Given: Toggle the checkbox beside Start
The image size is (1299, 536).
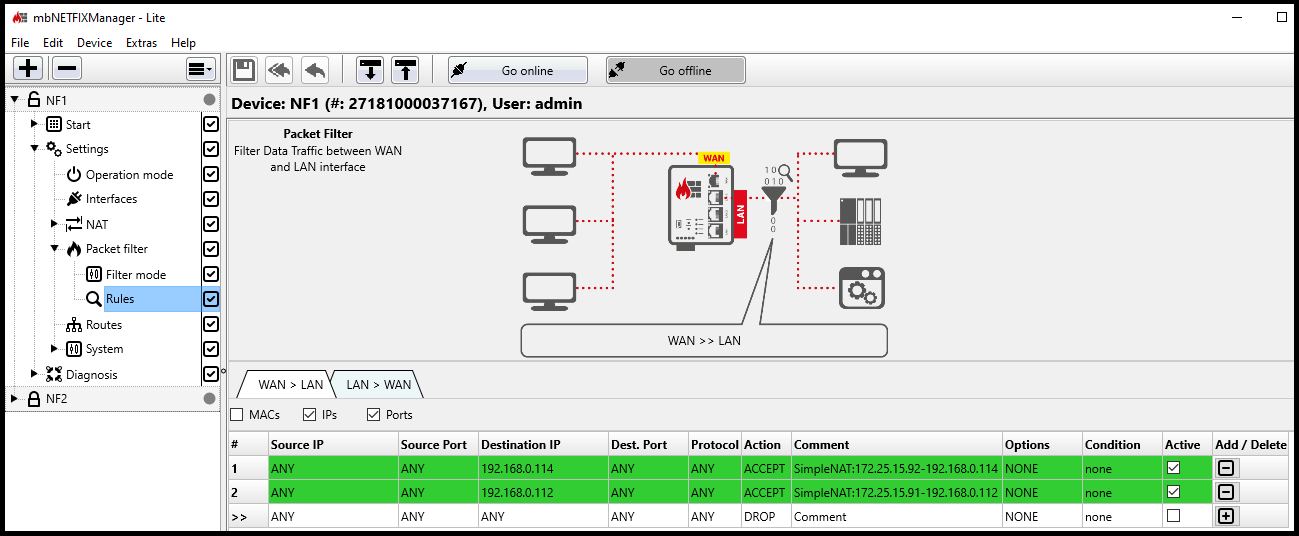Looking at the screenshot, I should 210,124.
